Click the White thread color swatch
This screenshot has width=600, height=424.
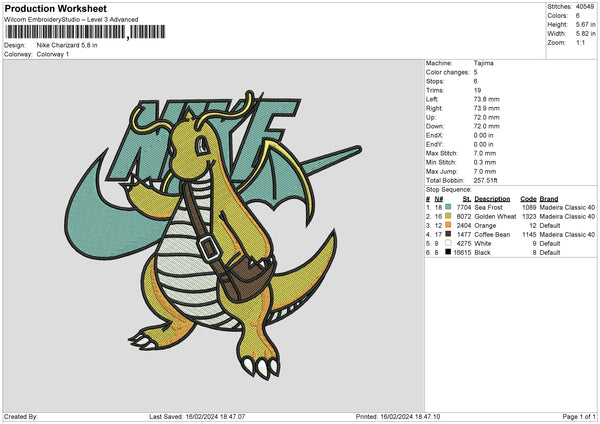(x=448, y=243)
